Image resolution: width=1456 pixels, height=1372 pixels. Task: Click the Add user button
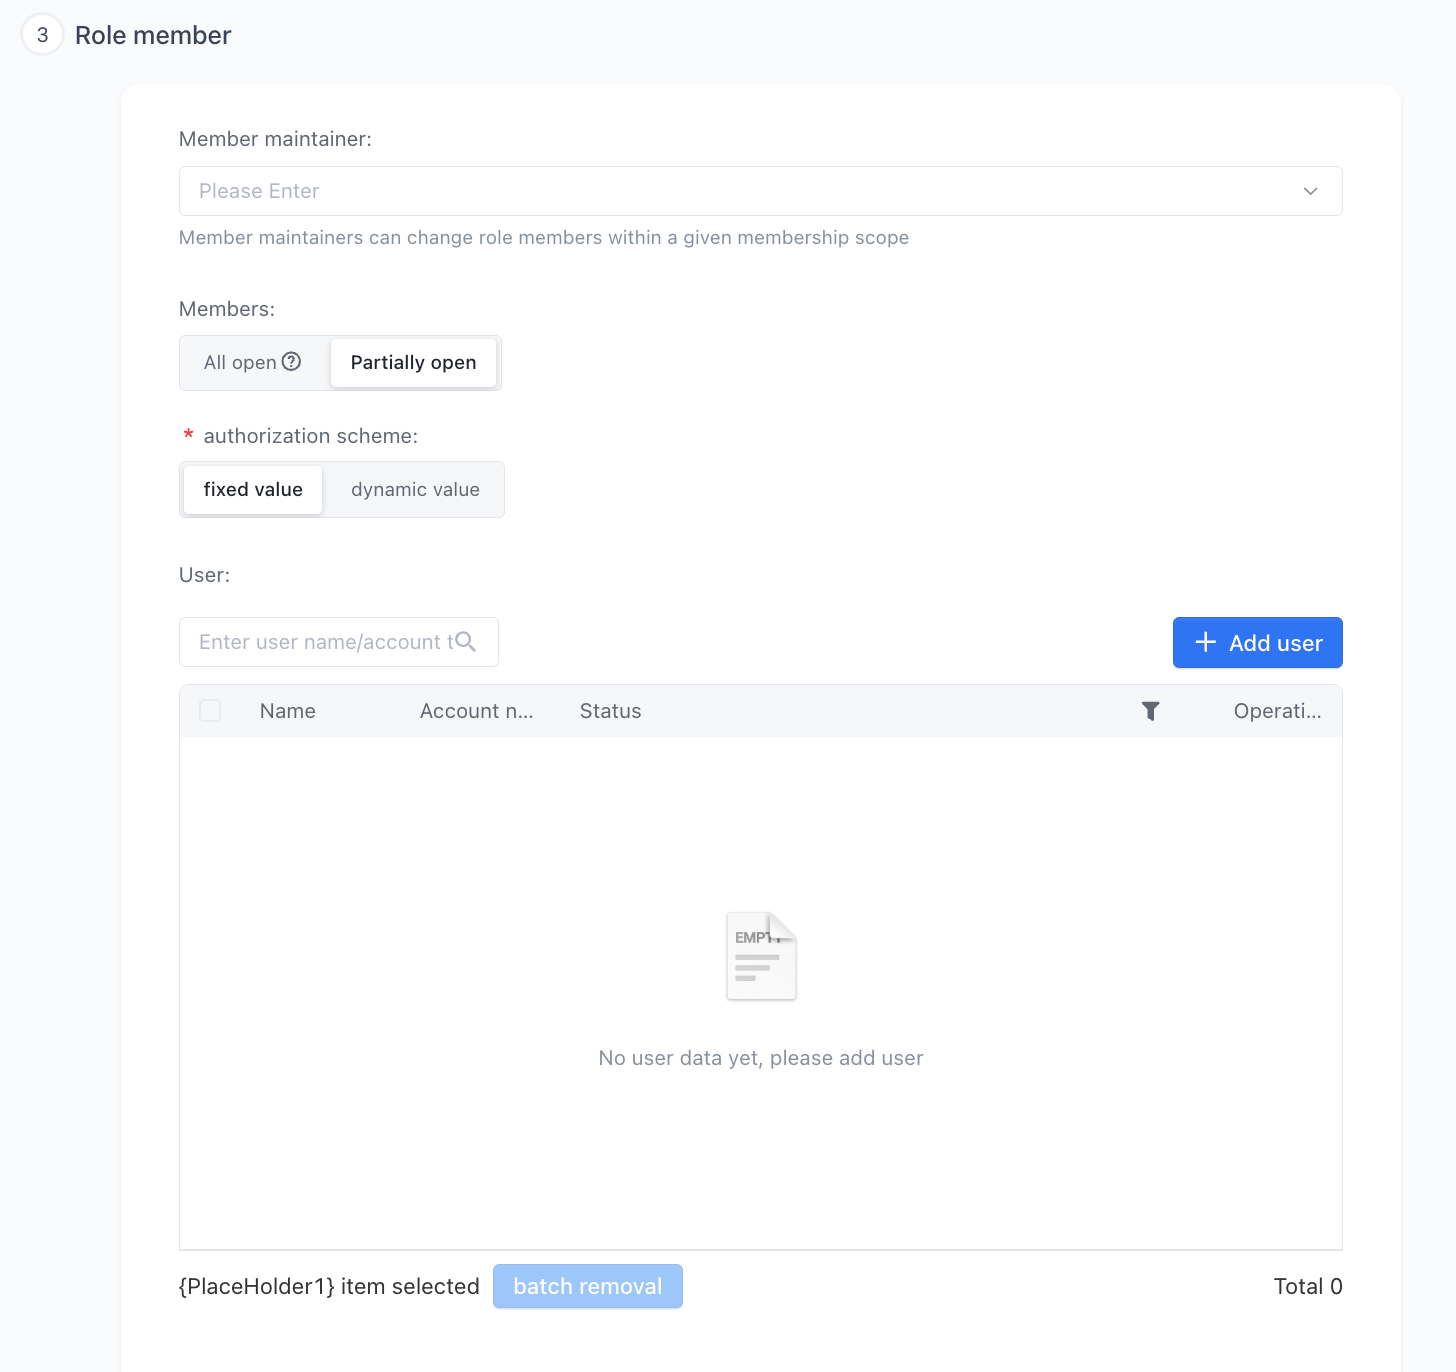coord(1257,643)
